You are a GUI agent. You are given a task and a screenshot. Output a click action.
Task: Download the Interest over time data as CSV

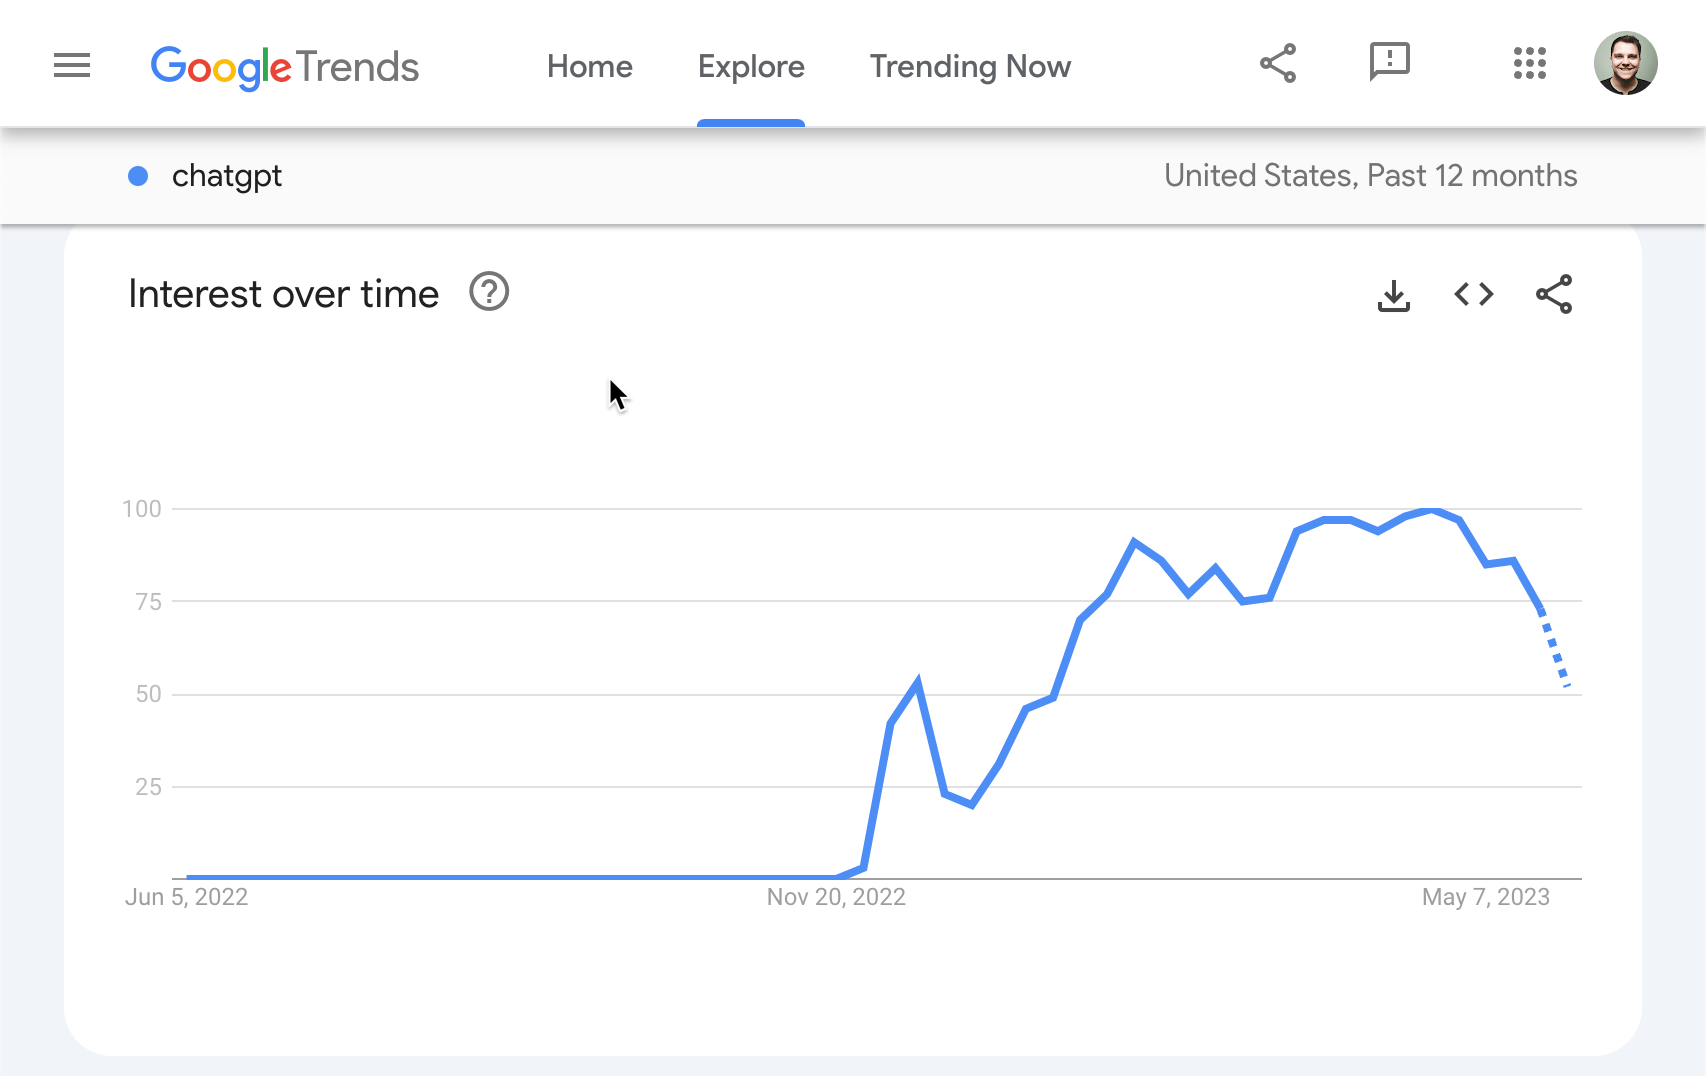pos(1394,294)
